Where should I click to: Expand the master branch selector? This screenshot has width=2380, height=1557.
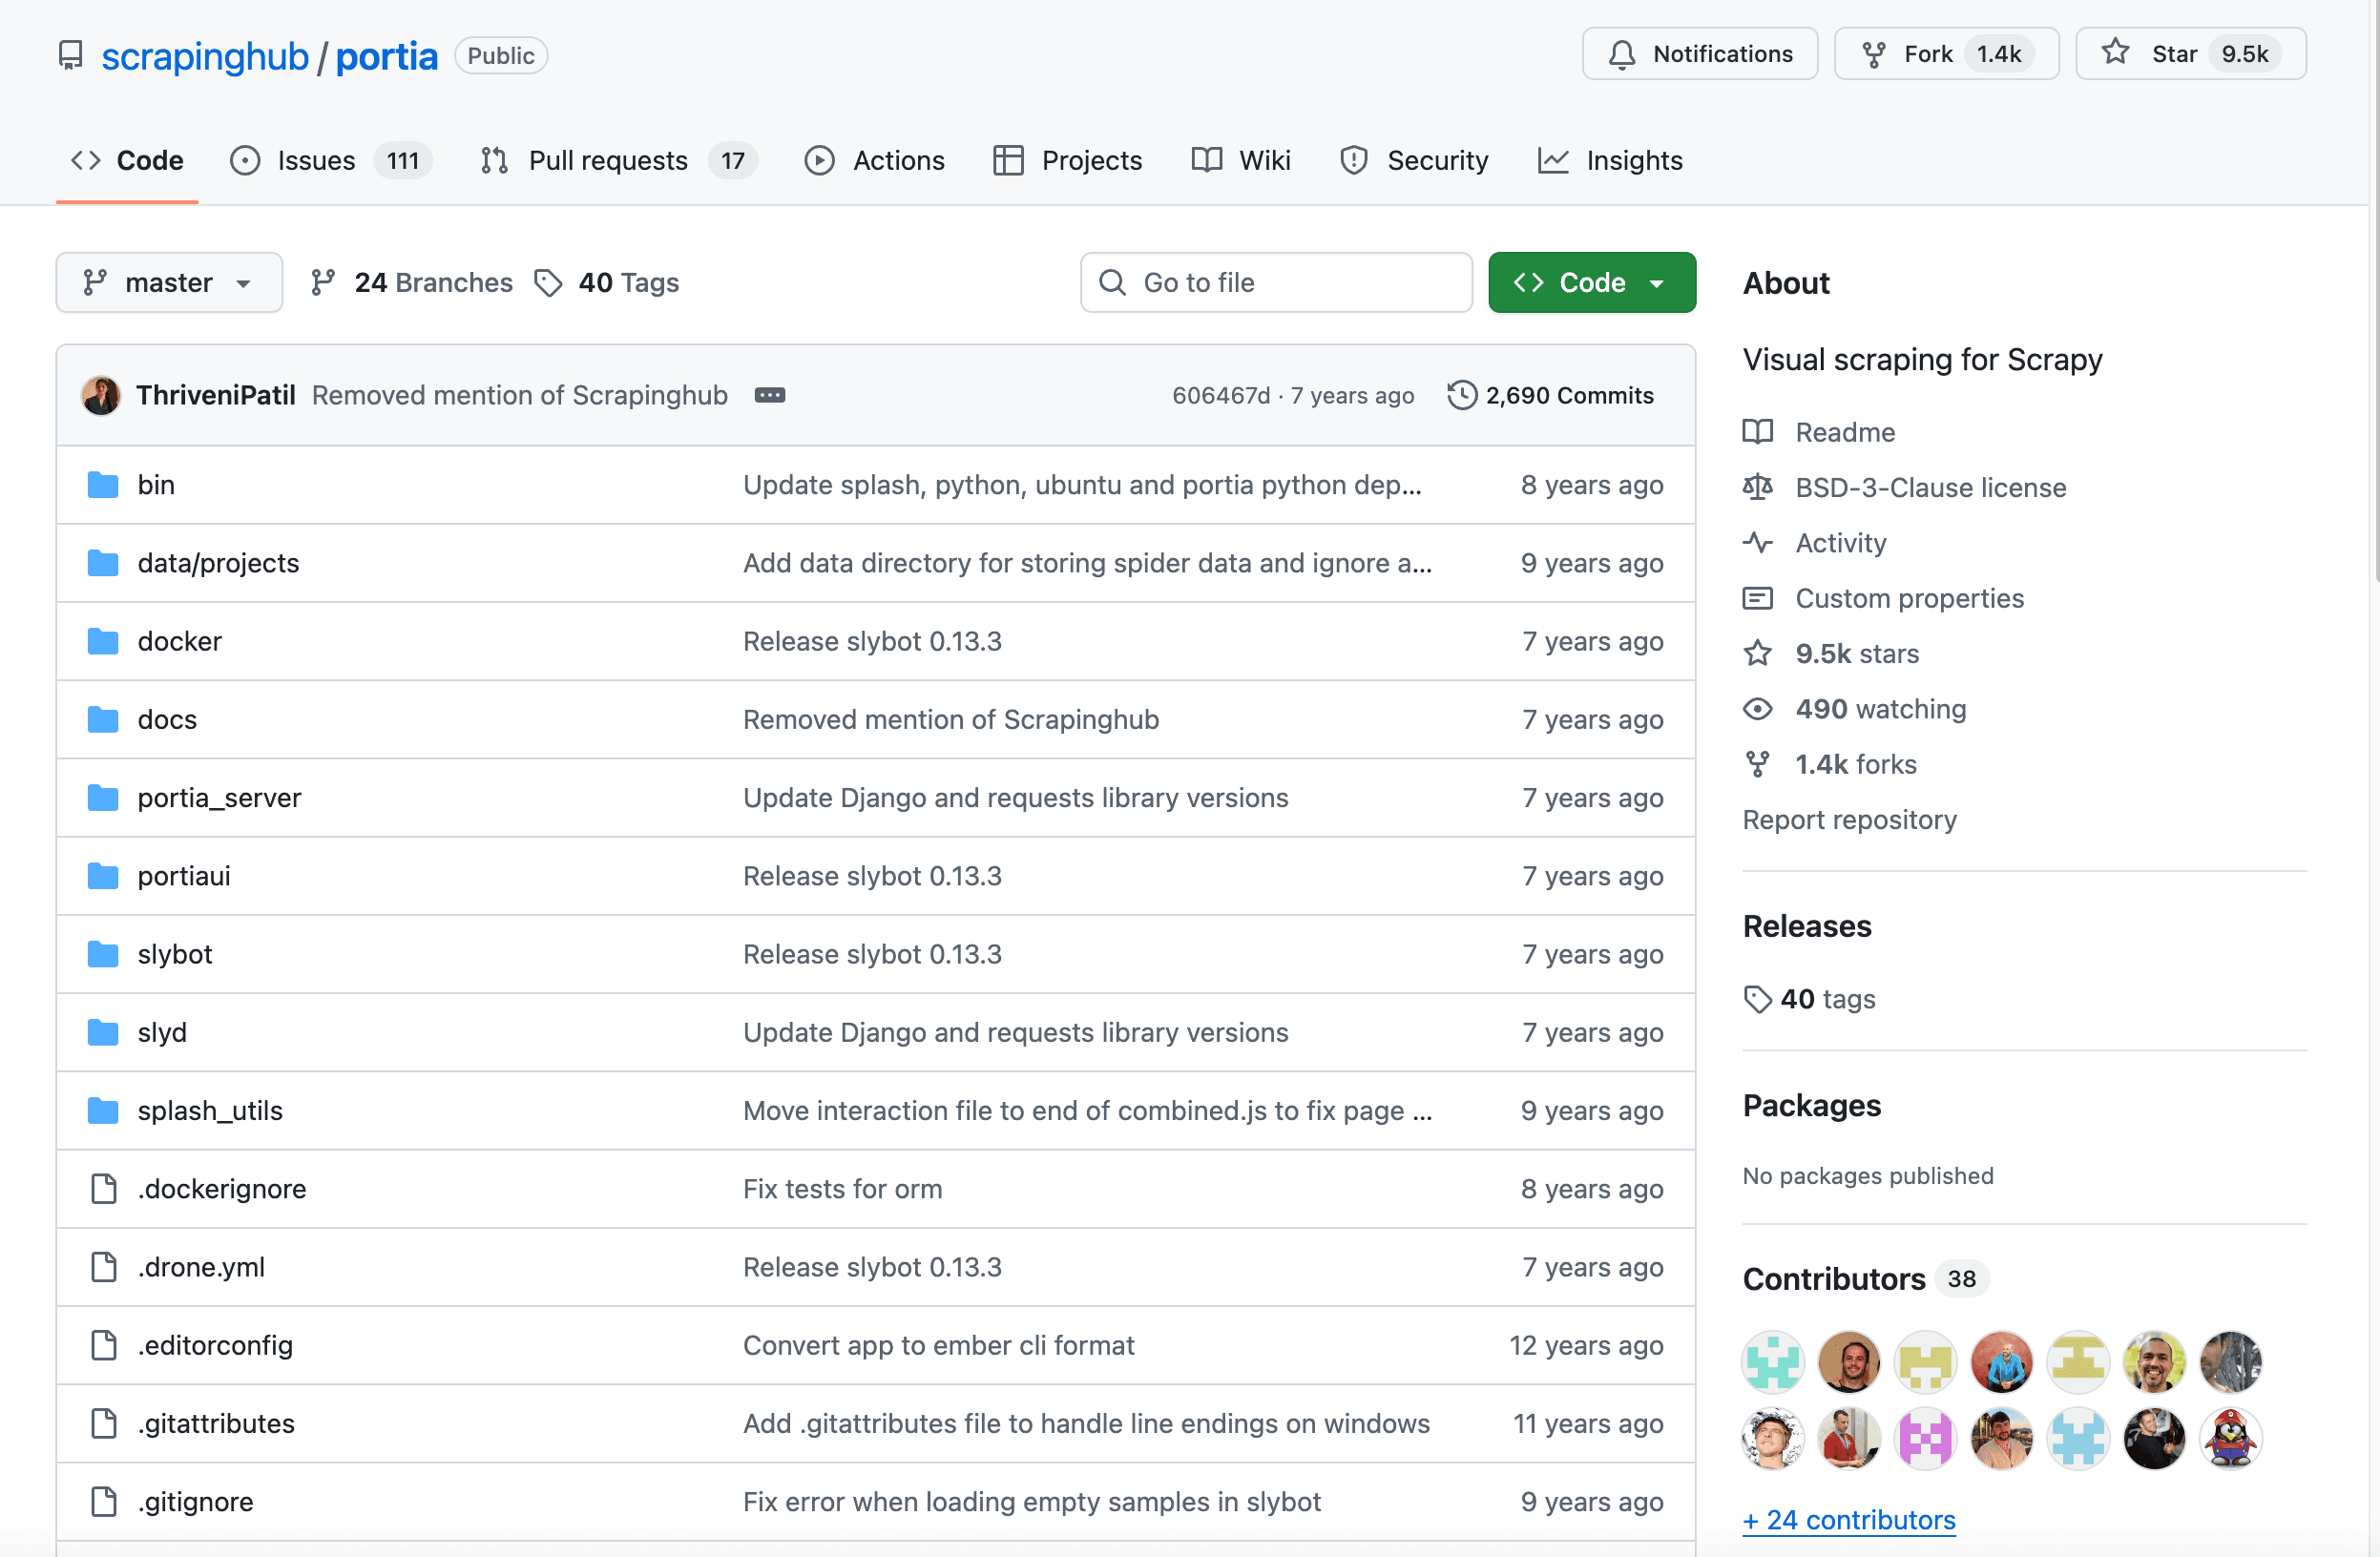click(x=168, y=282)
